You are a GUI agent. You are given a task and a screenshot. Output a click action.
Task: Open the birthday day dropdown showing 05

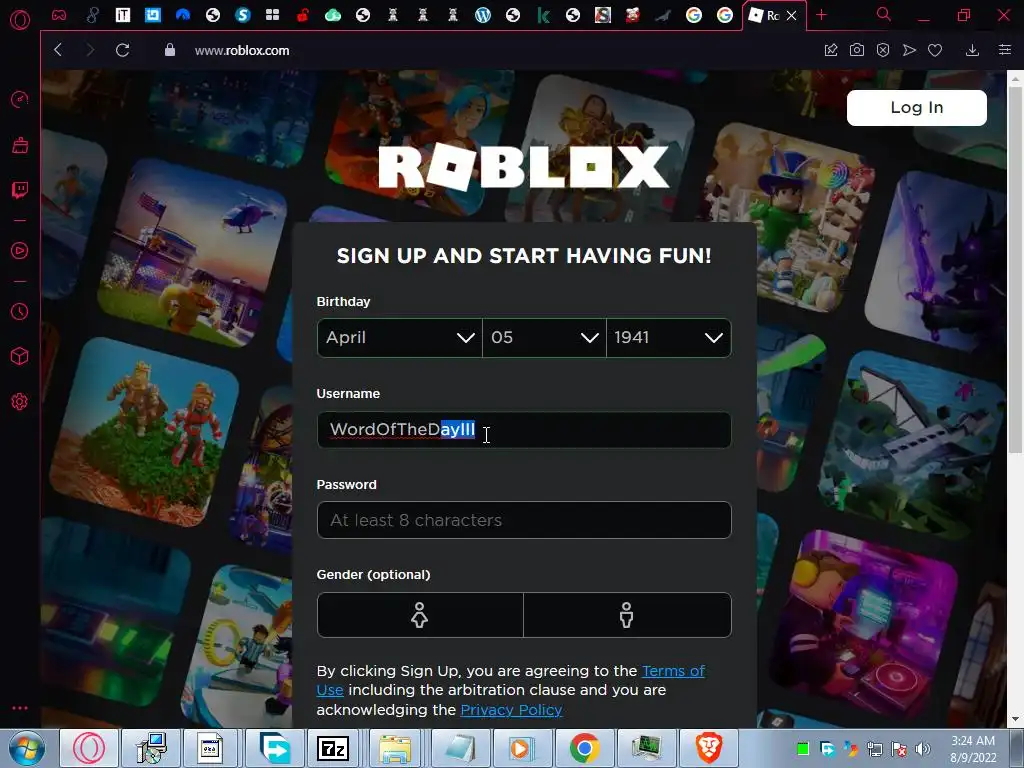545,338
